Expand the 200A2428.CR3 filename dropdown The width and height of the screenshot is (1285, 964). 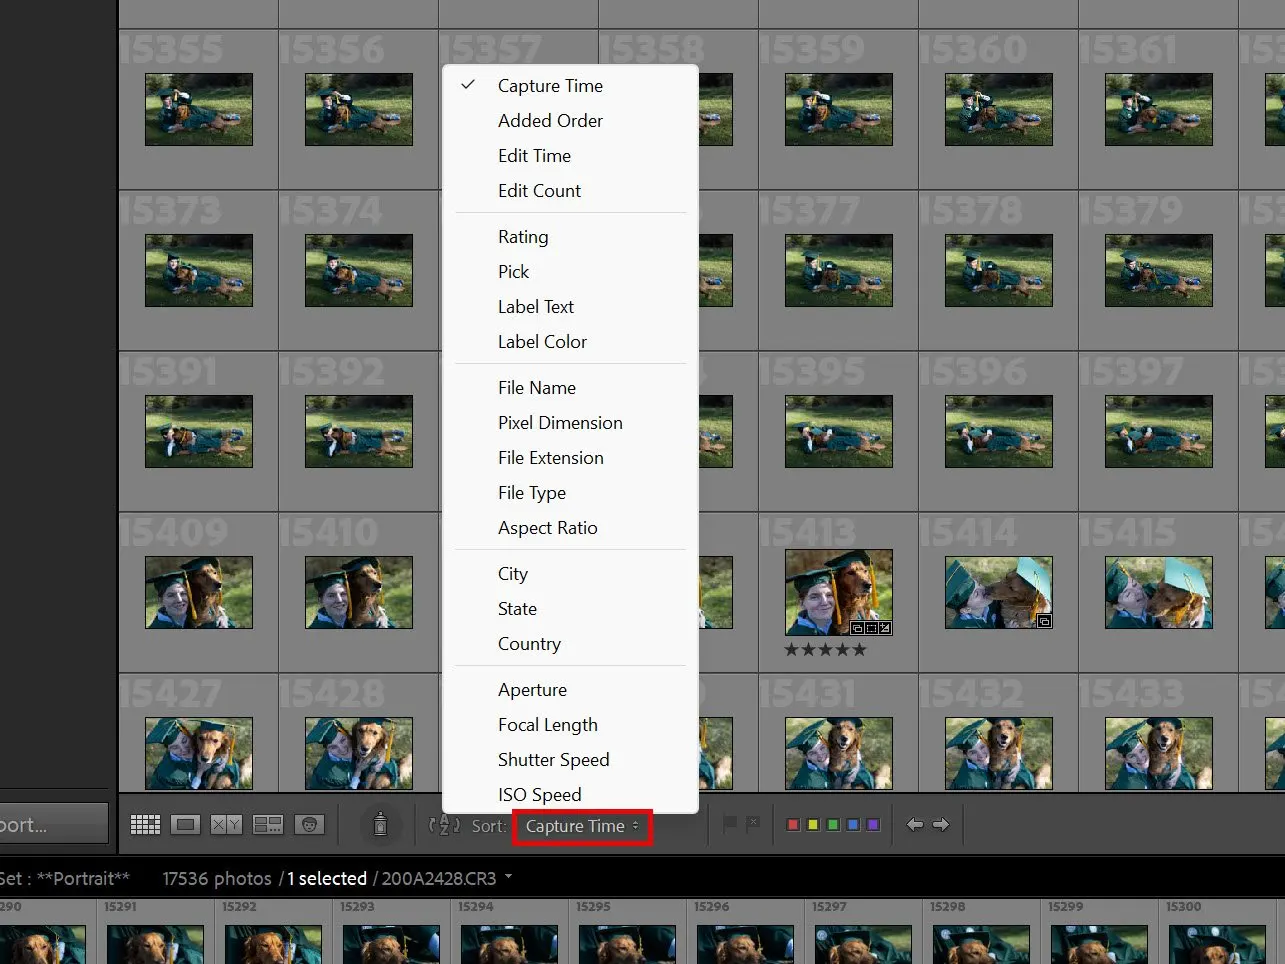[508, 878]
